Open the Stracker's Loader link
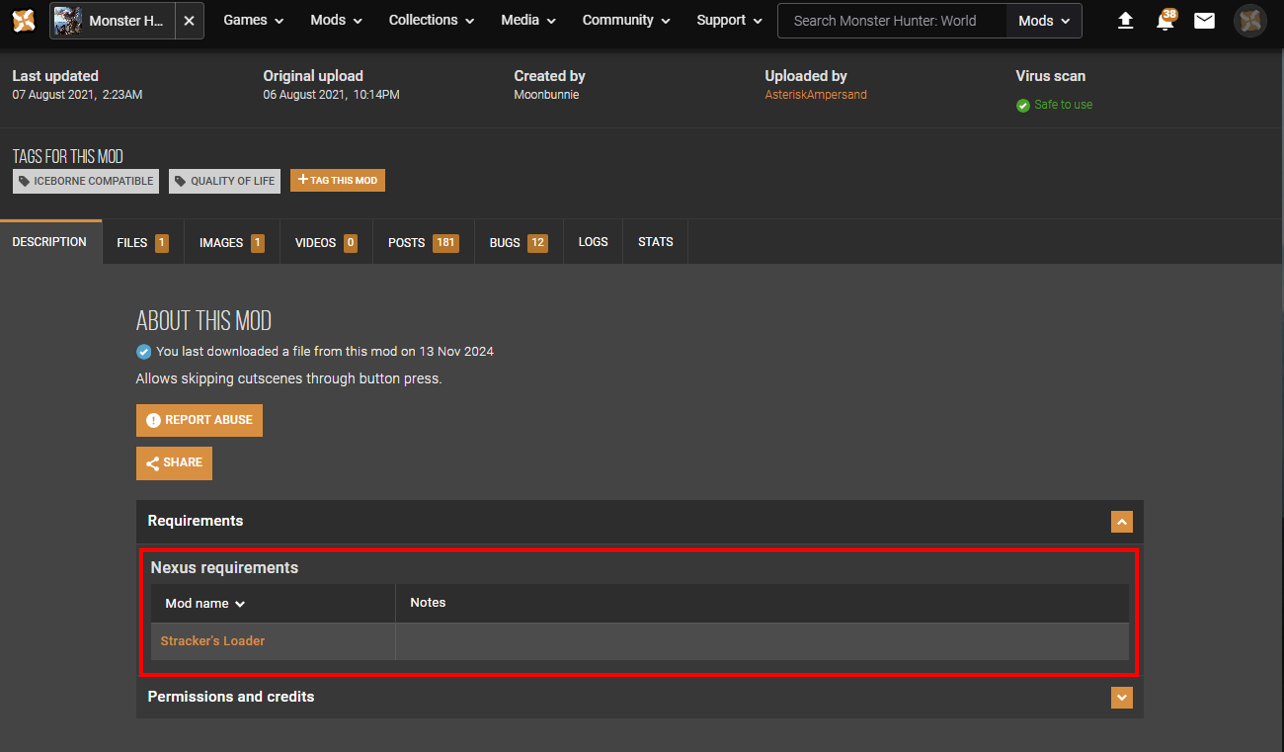 [213, 641]
